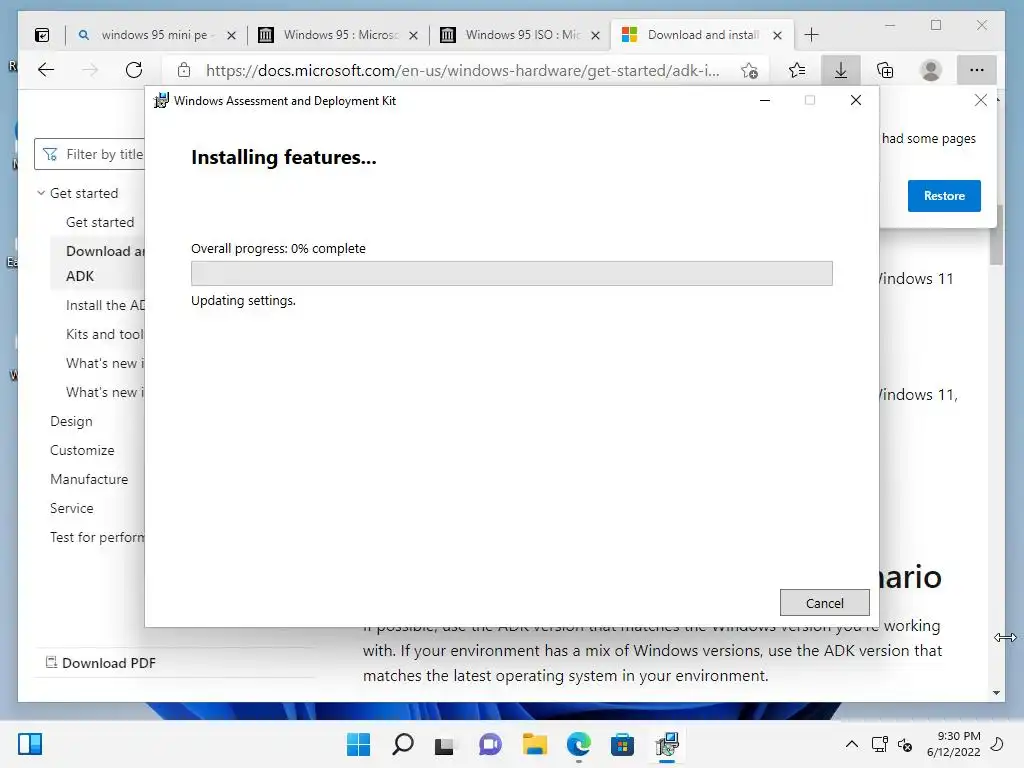Minimize the Deployment Kit installer window
The height and width of the screenshot is (768, 1024).
click(x=765, y=101)
